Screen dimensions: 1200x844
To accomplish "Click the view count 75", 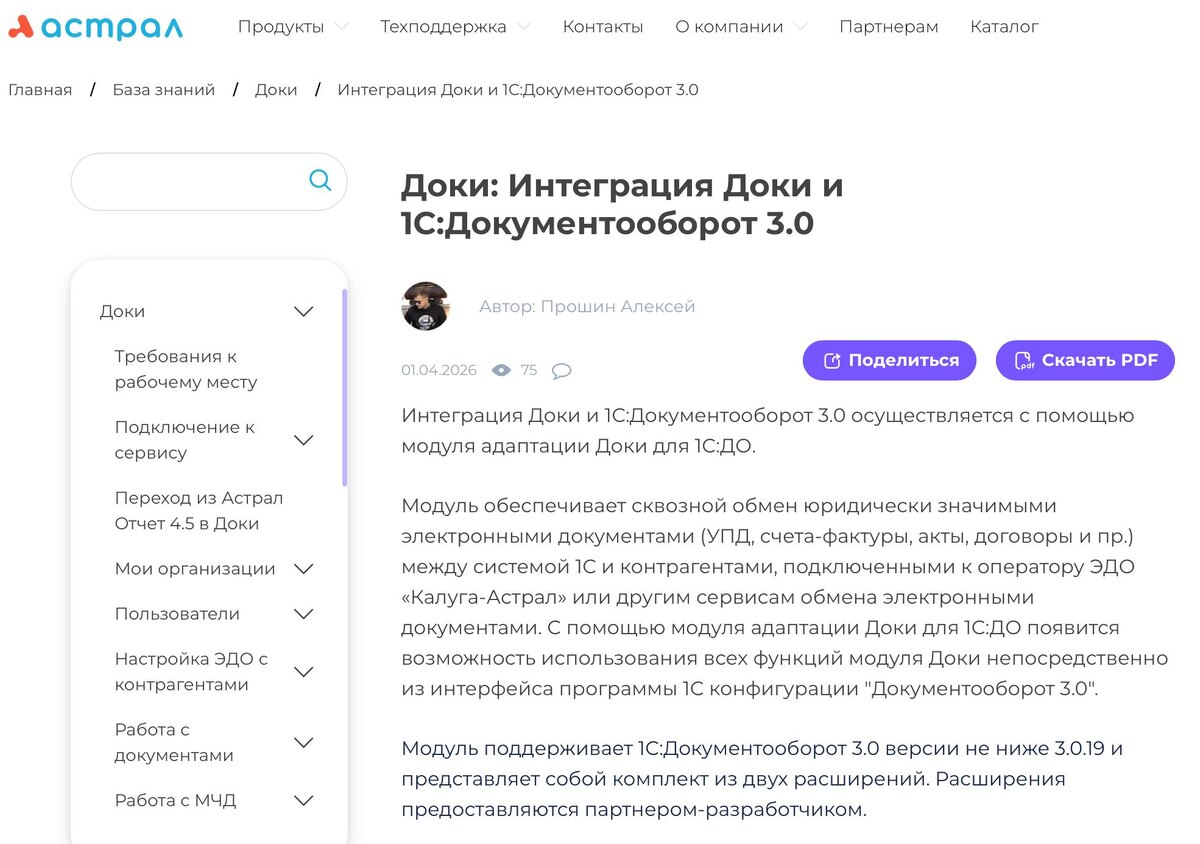I will coord(529,370).
